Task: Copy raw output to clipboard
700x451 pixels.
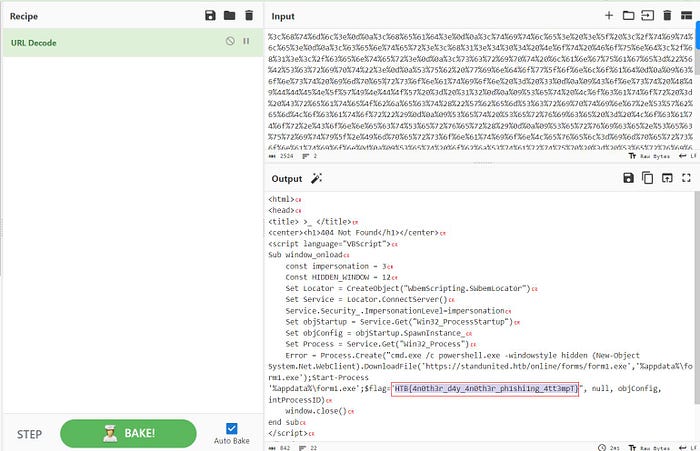Action: click(647, 178)
